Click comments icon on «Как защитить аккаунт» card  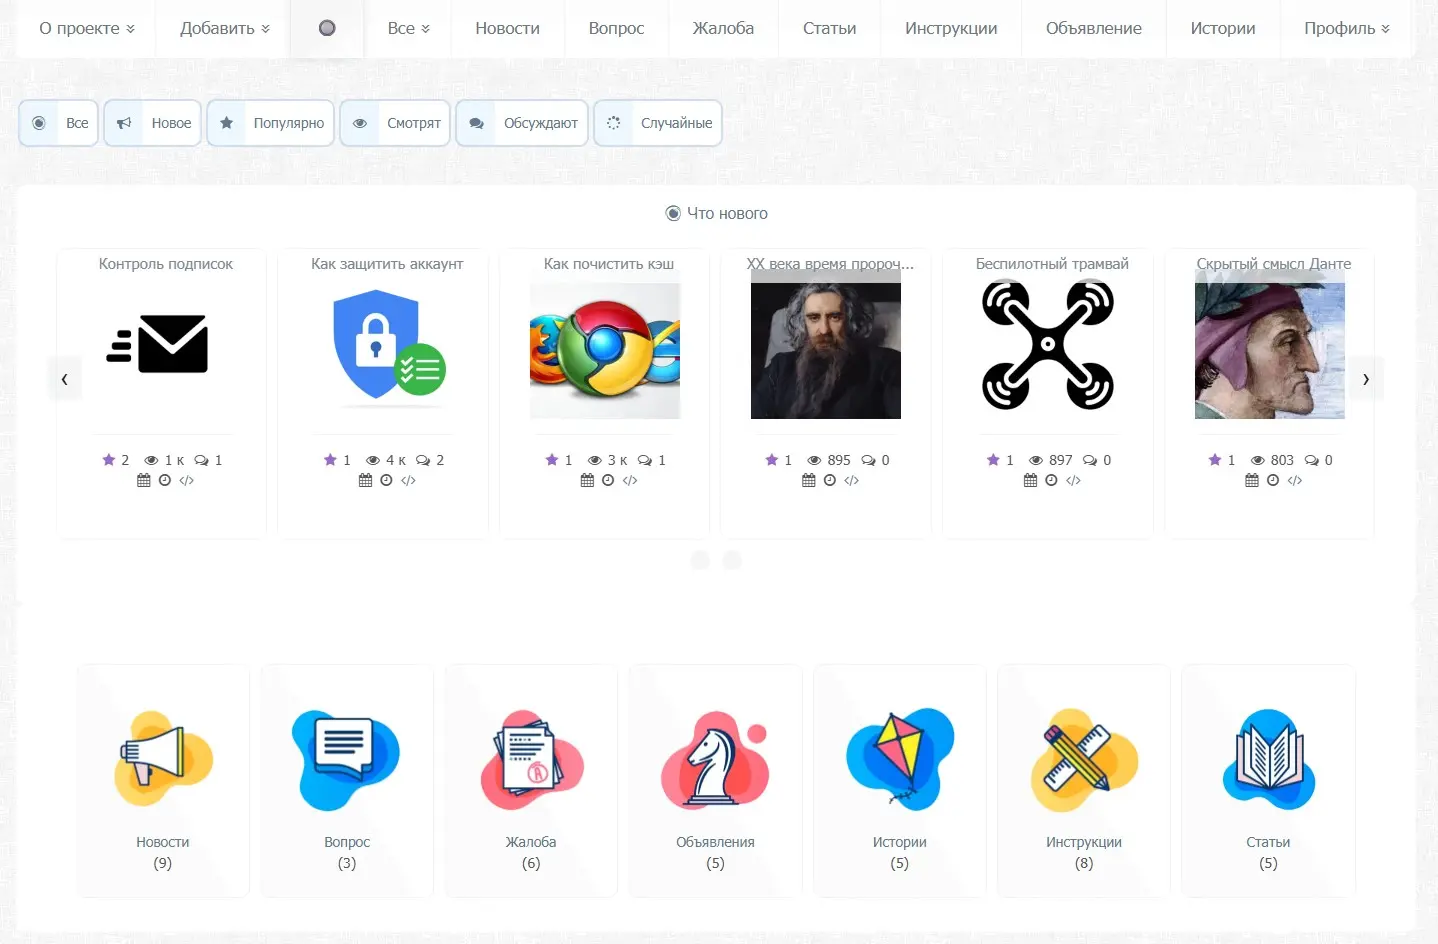pyautogui.click(x=423, y=461)
